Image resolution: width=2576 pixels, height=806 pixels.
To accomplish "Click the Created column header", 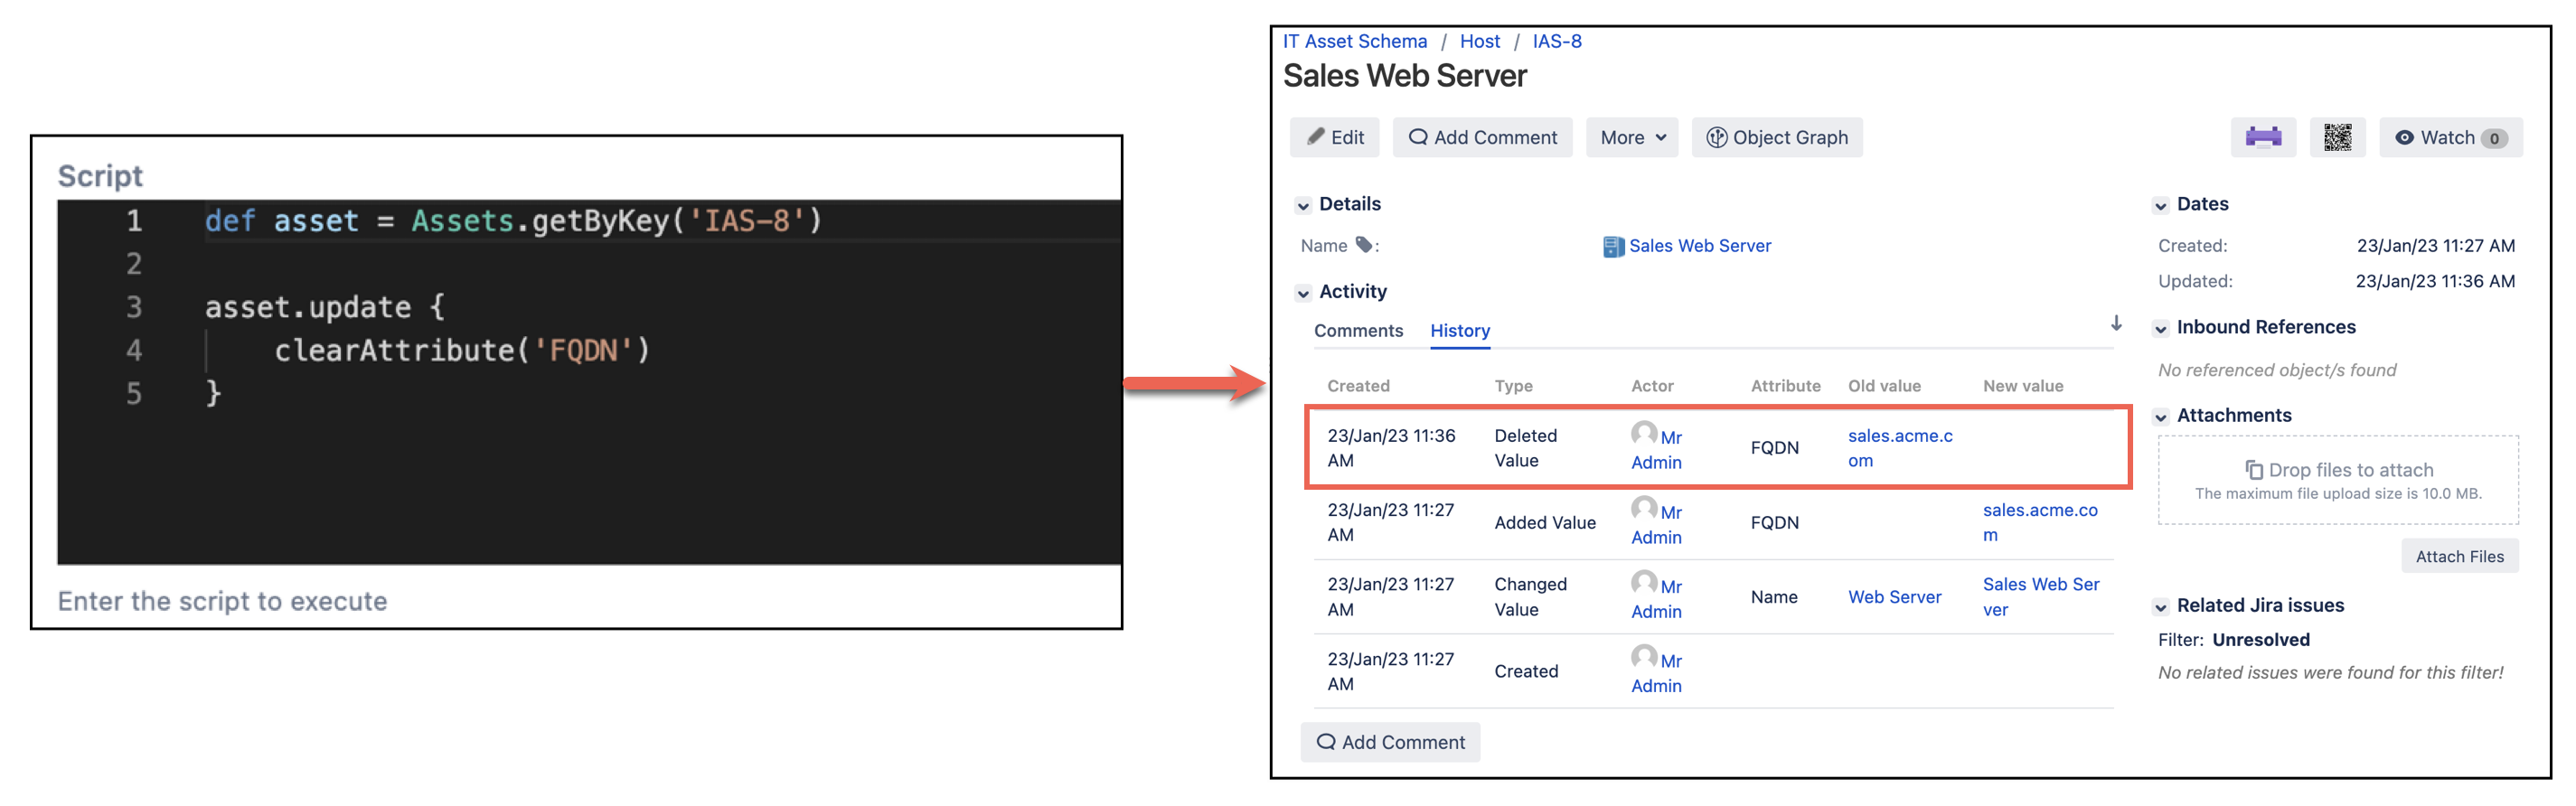I will coord(1358,386).
